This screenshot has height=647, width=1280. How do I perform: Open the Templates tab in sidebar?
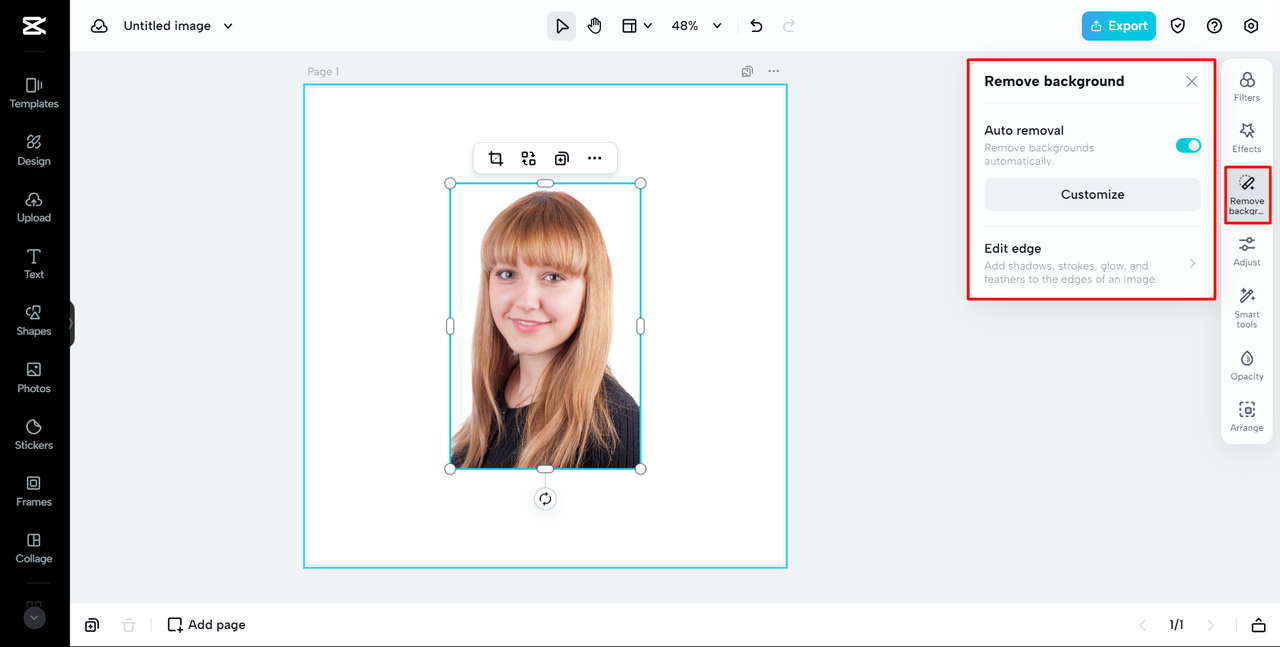34,92
